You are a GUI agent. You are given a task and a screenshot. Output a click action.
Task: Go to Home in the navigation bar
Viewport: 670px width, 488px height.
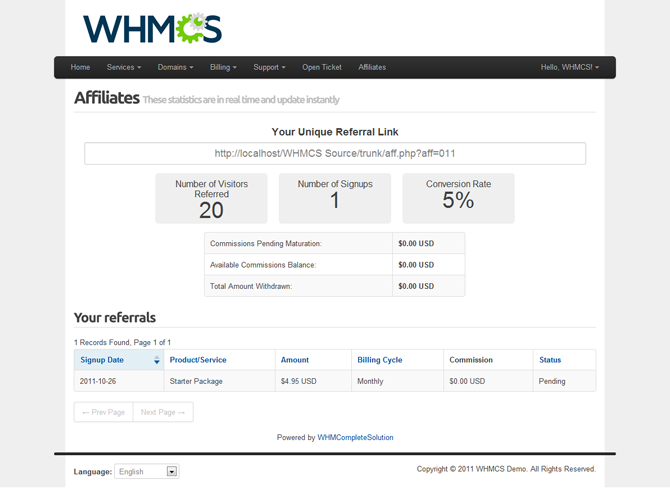pyautogui.click(x=80, y=67)
